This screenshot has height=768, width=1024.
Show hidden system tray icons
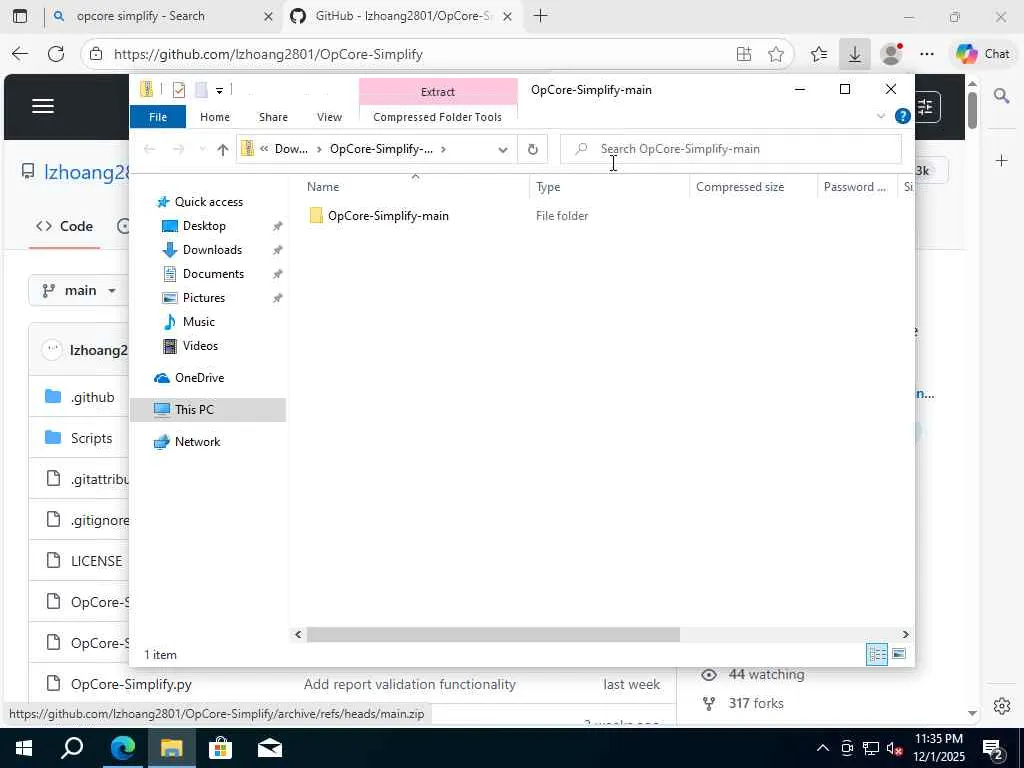(x=823, y=748)
